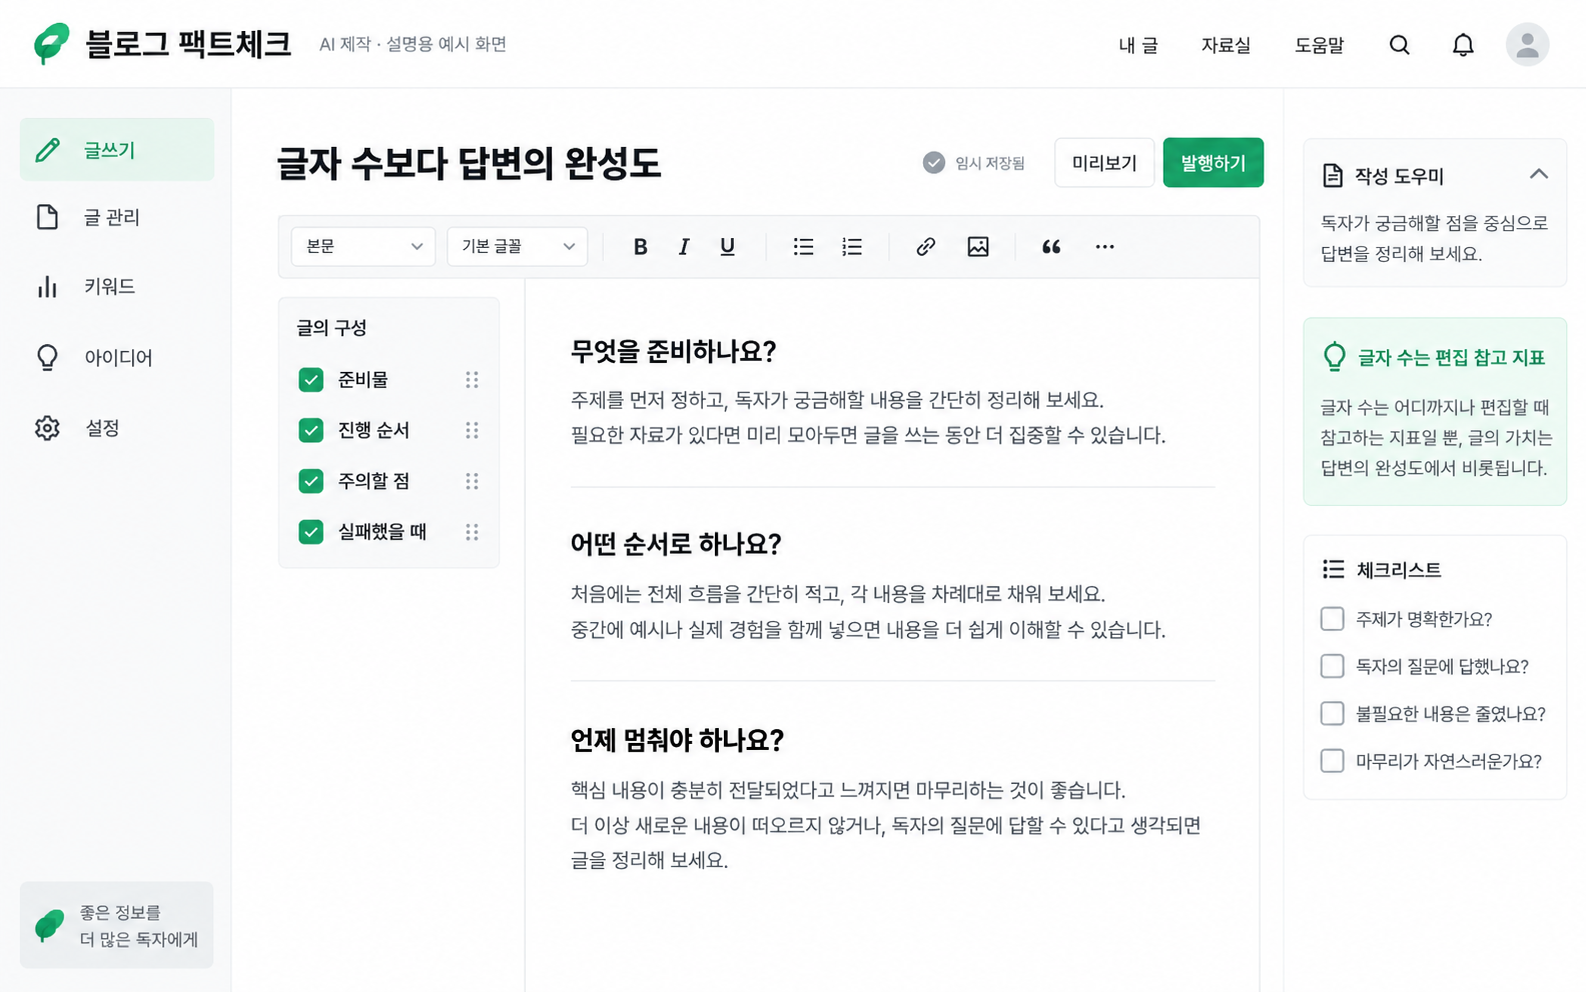
Task: Use the drag handle next to 준비물
Action: pos(472,380)
